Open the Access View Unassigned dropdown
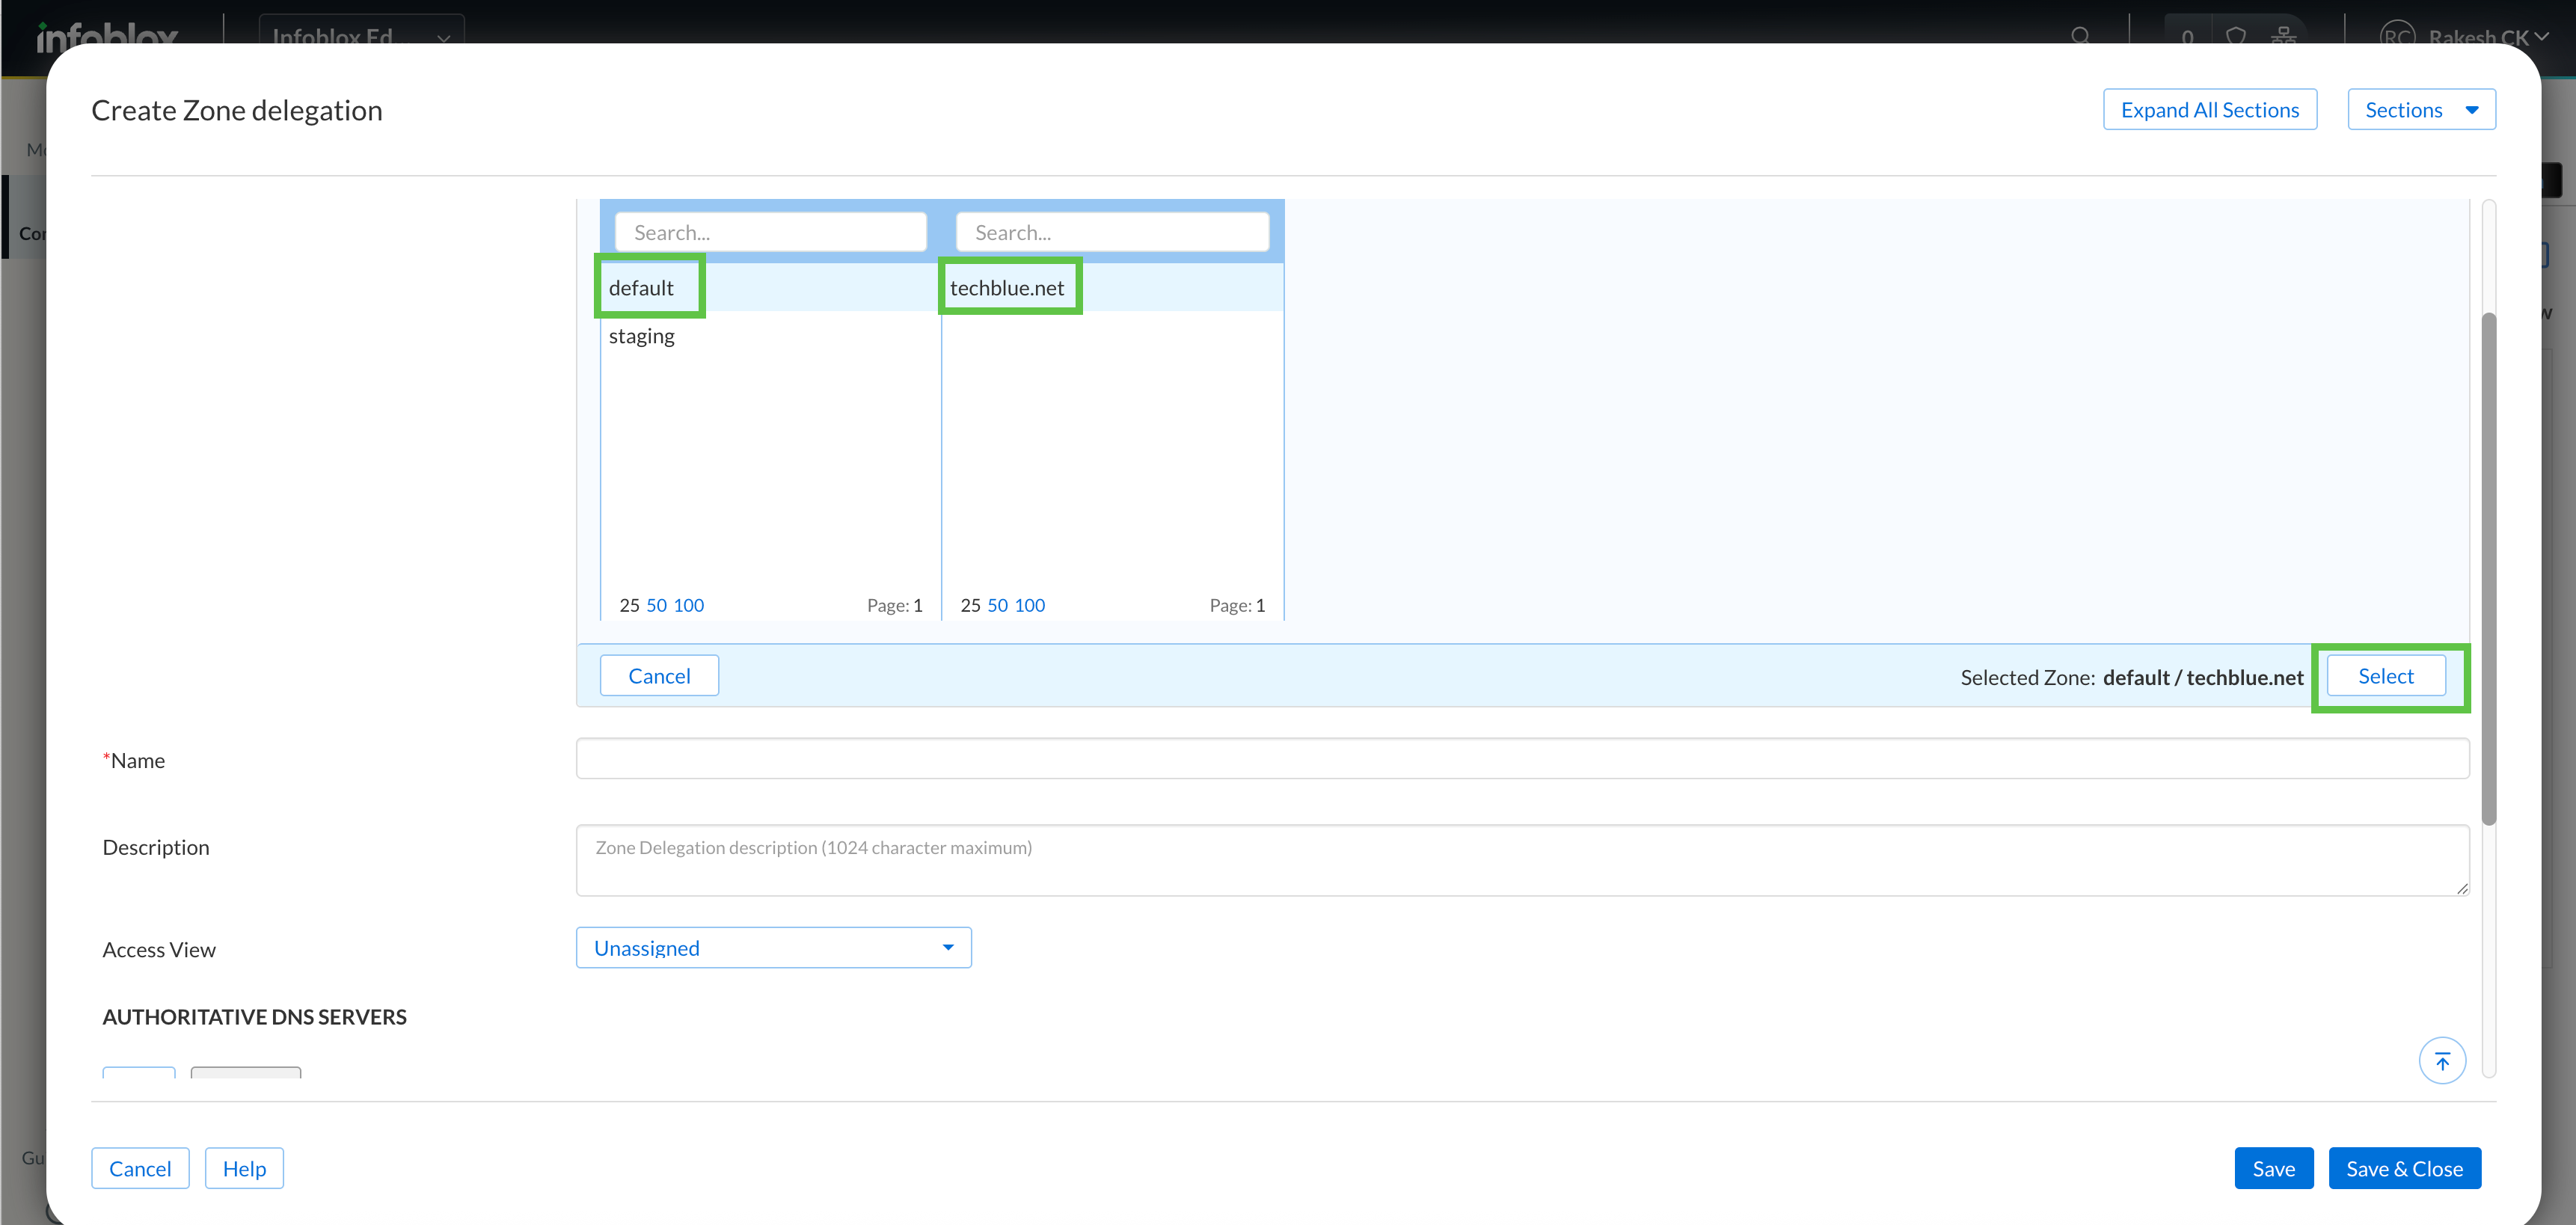2576x1225 pixels. (773, 948)
